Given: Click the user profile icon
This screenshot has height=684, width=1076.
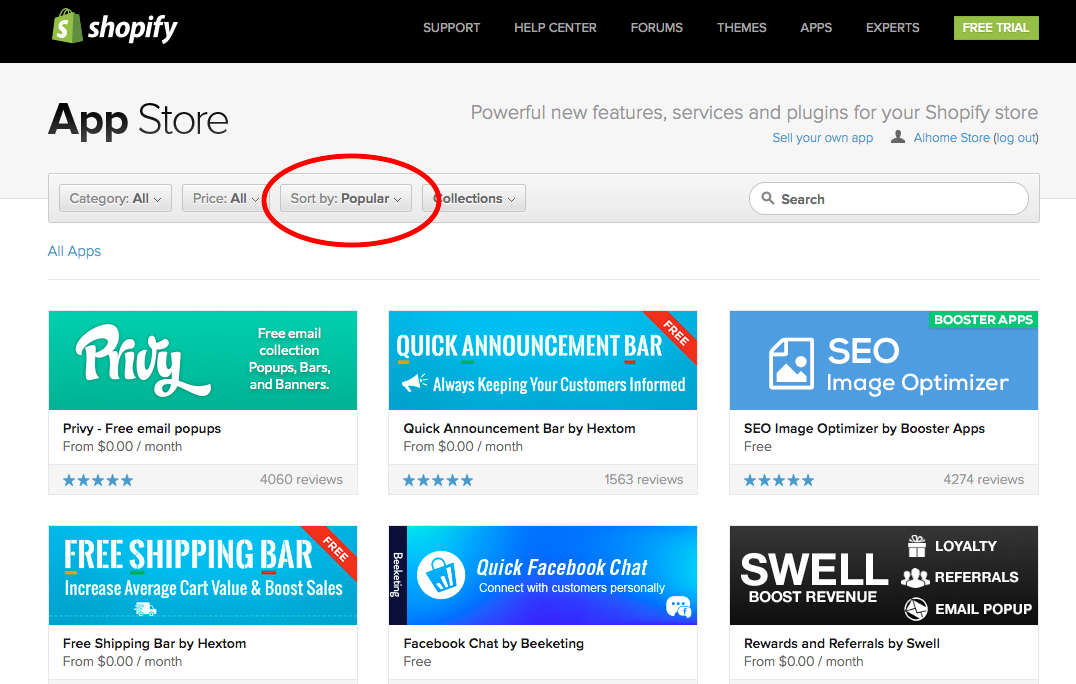Looking at the screenshot, I should pos(898,137).
